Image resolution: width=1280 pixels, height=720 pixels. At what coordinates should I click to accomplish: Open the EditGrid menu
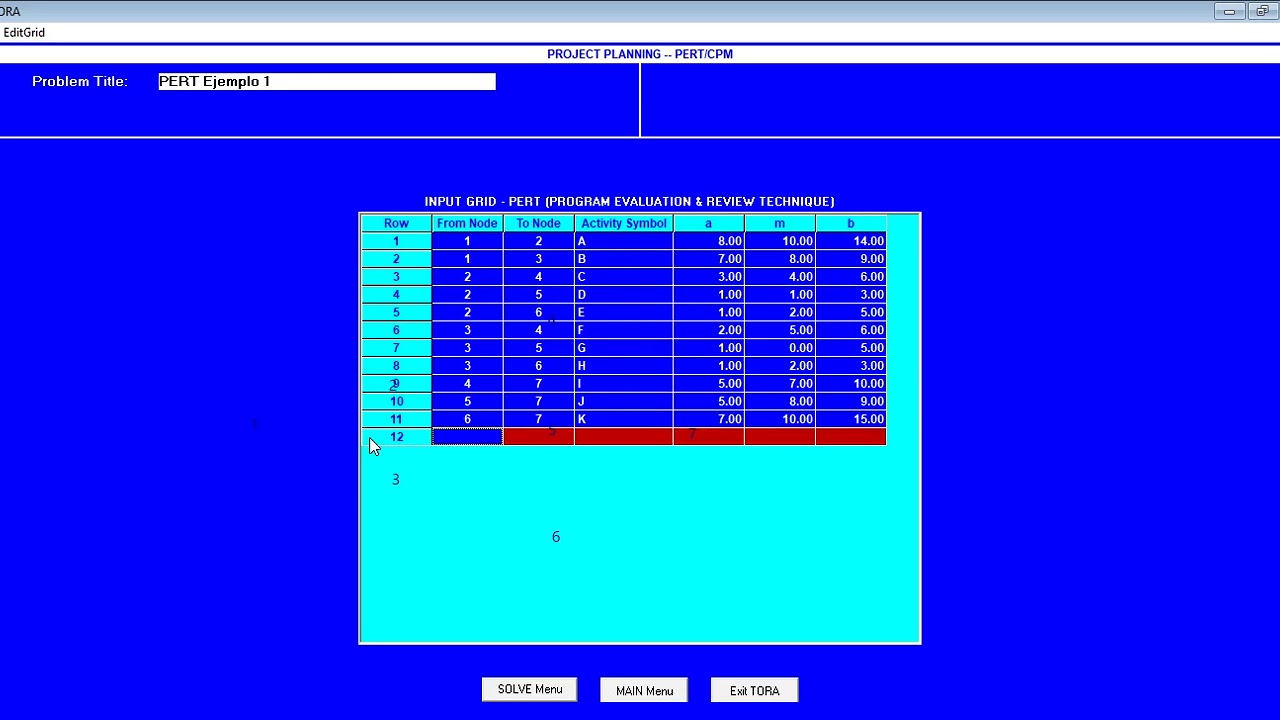click(24, 32)
